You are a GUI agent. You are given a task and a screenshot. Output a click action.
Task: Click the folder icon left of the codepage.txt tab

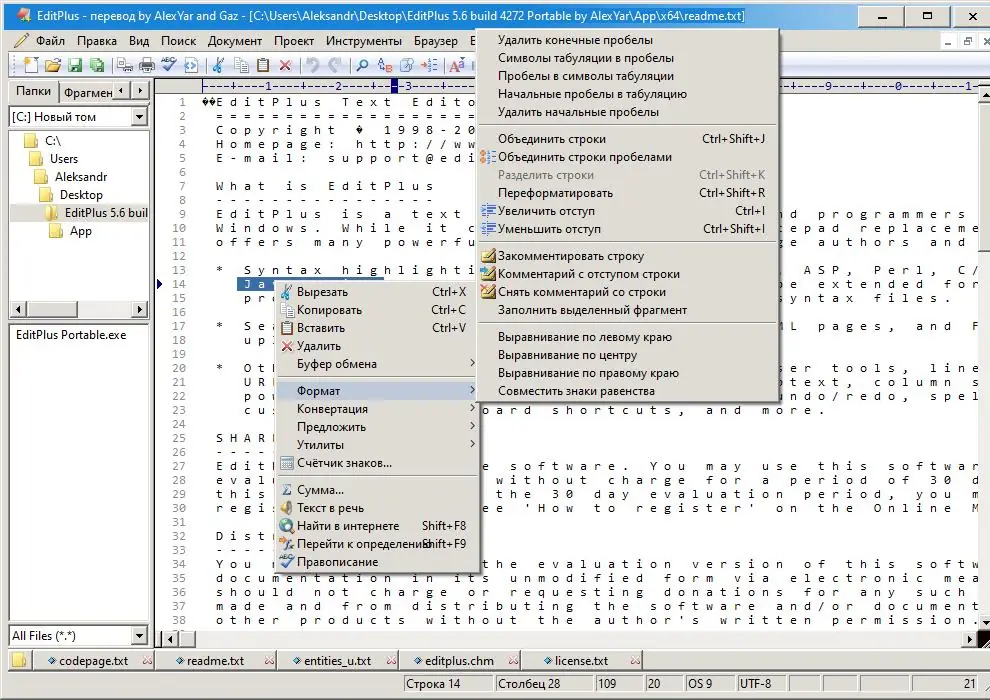pos(19,660)
